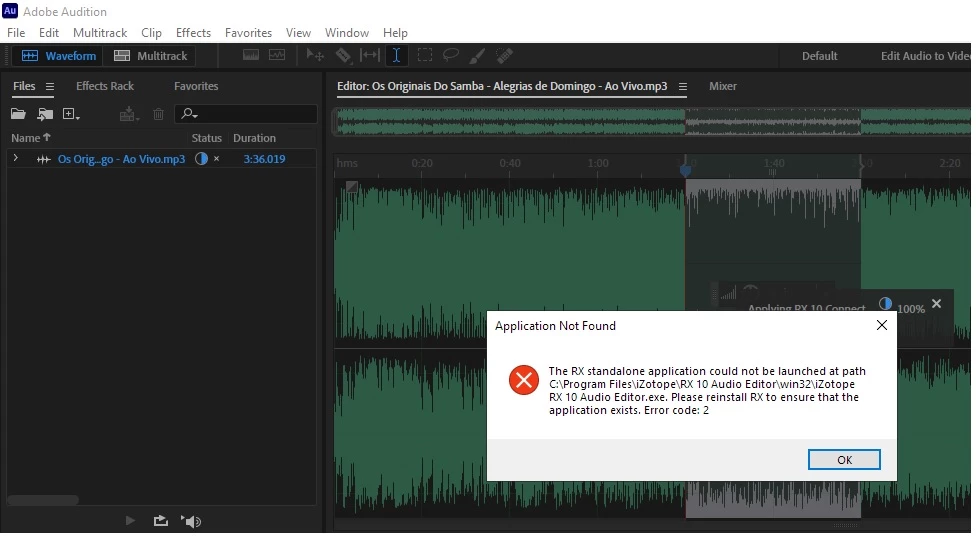
Task: Expand the Os Orig...go - Ao Vivo.mp3 row
Action: pyautogui.click(x=16, y=159)
